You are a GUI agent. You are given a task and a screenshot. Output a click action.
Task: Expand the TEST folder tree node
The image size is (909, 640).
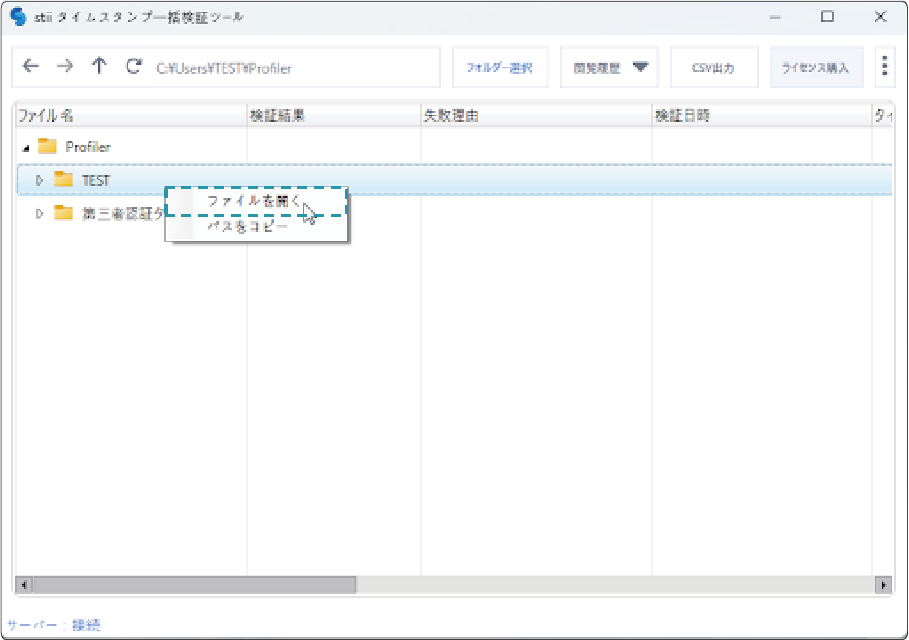[x=40, y=180]
